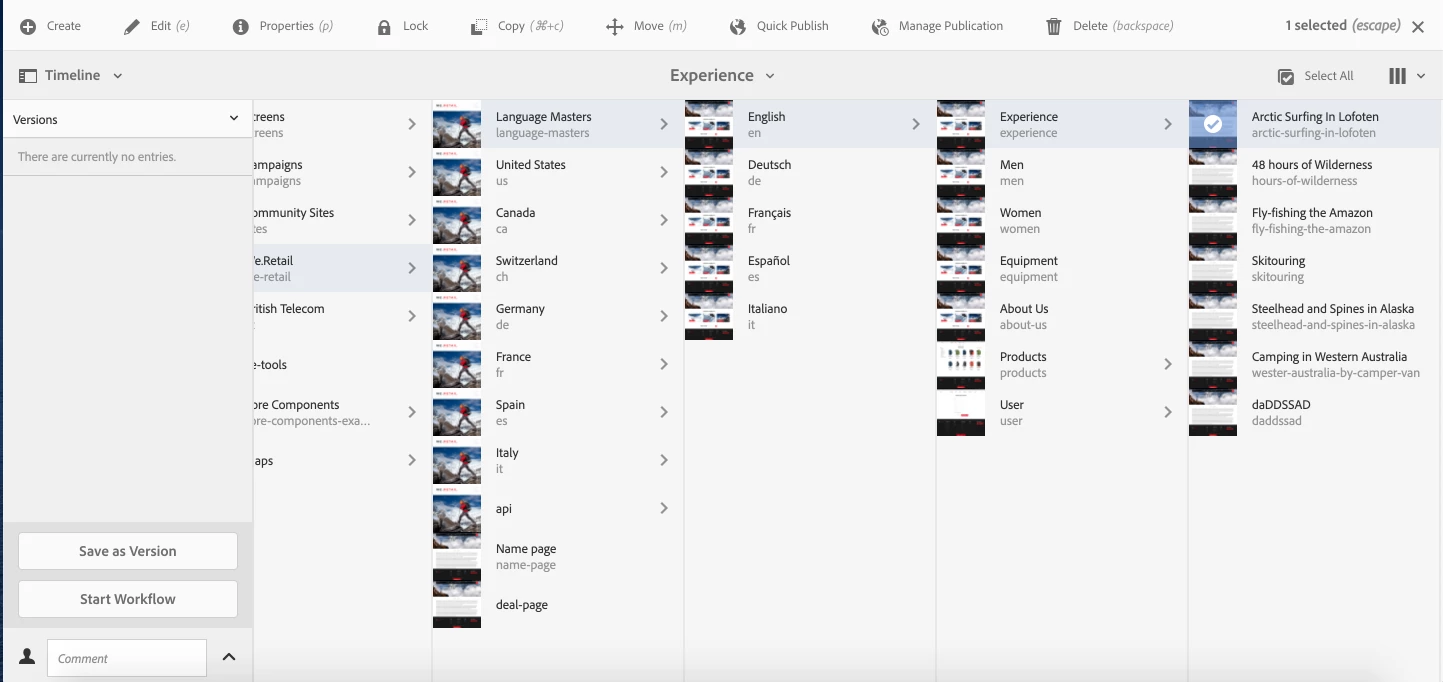Expand Language Masters chevron
The width and height of the screenshot is (1443, 682).
664,124
